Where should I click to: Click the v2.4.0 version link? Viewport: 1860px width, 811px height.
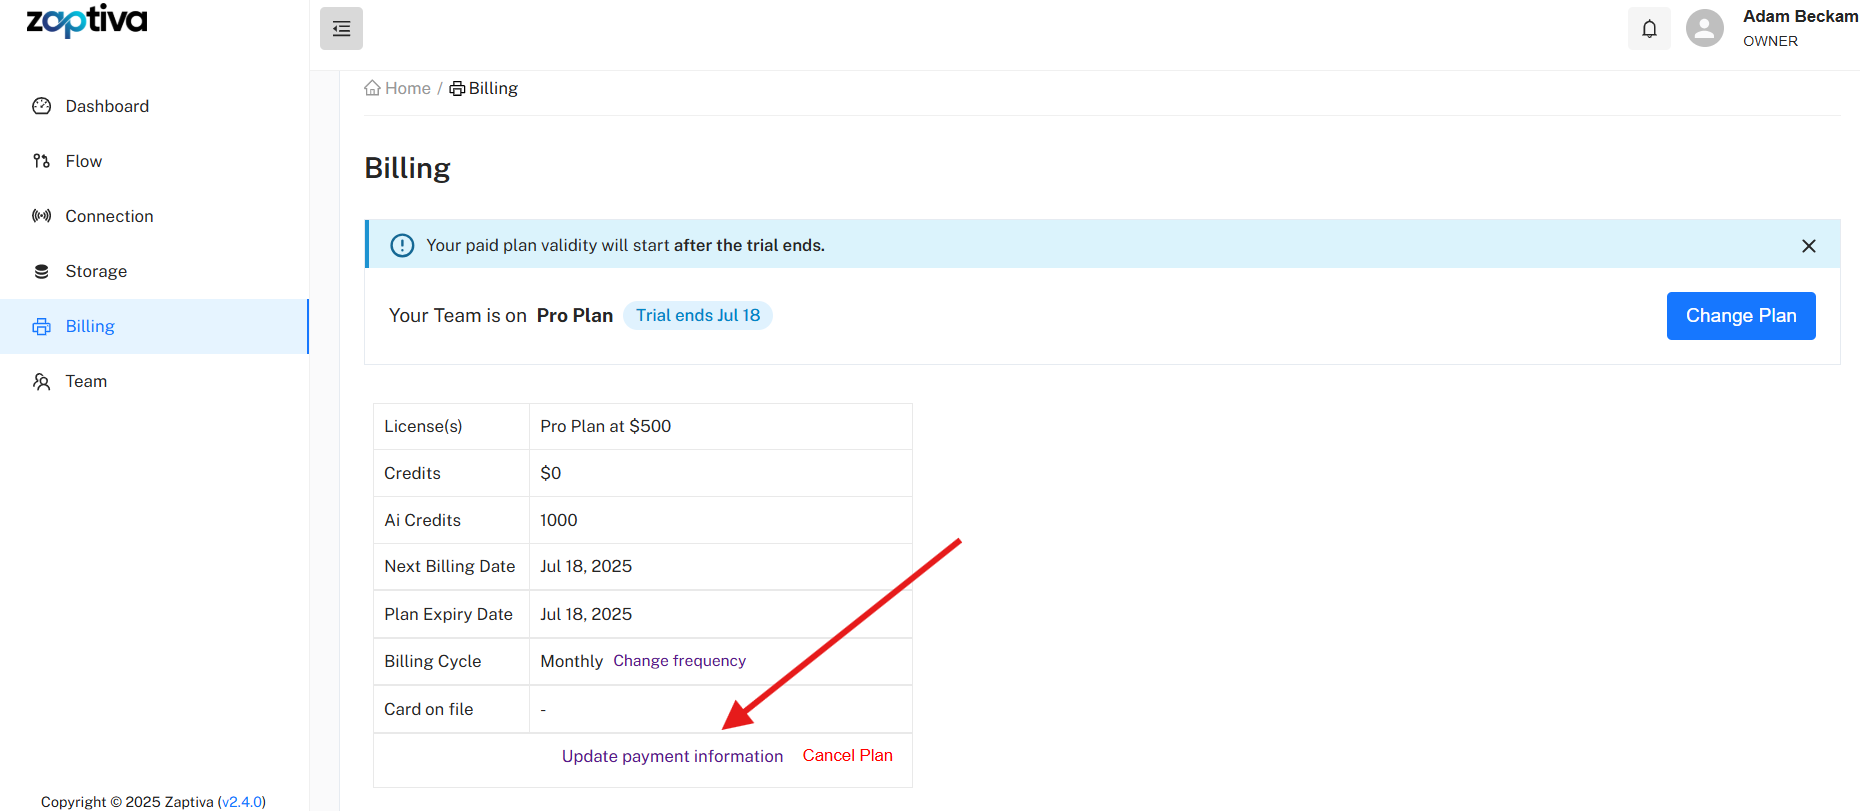[242, 802]
